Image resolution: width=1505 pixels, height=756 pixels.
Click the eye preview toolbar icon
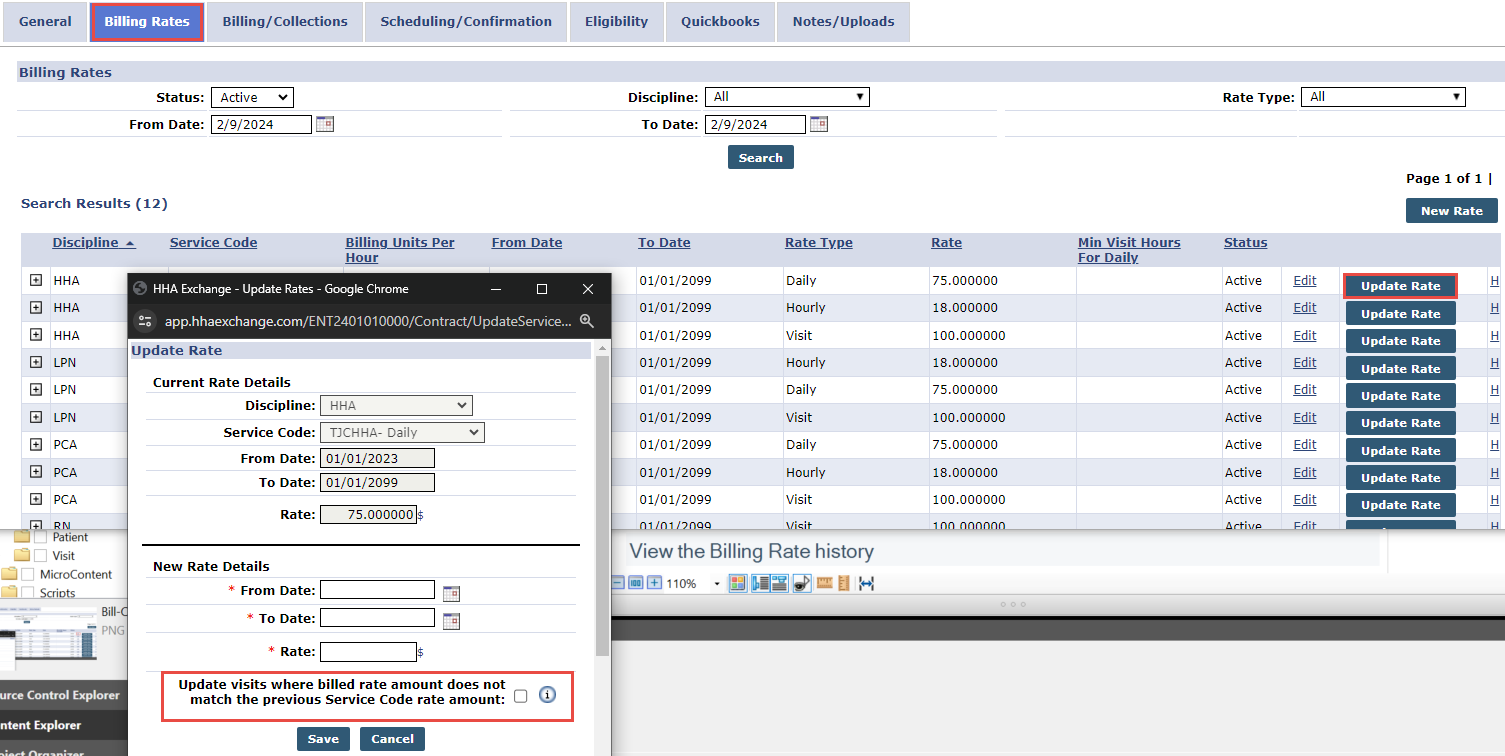[802, 583]
